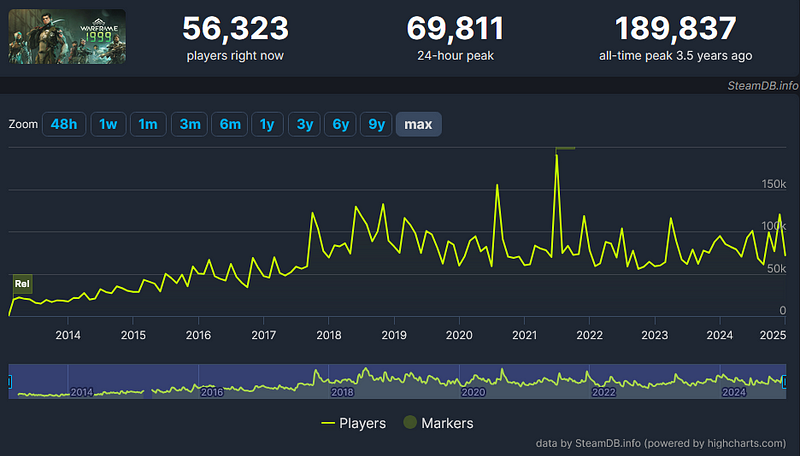Image resolution: width=800 pixels, height=456 pixels.
Task: Click the 2019 x-axis label
Action: pyautogui.click(x=394, y=335)
